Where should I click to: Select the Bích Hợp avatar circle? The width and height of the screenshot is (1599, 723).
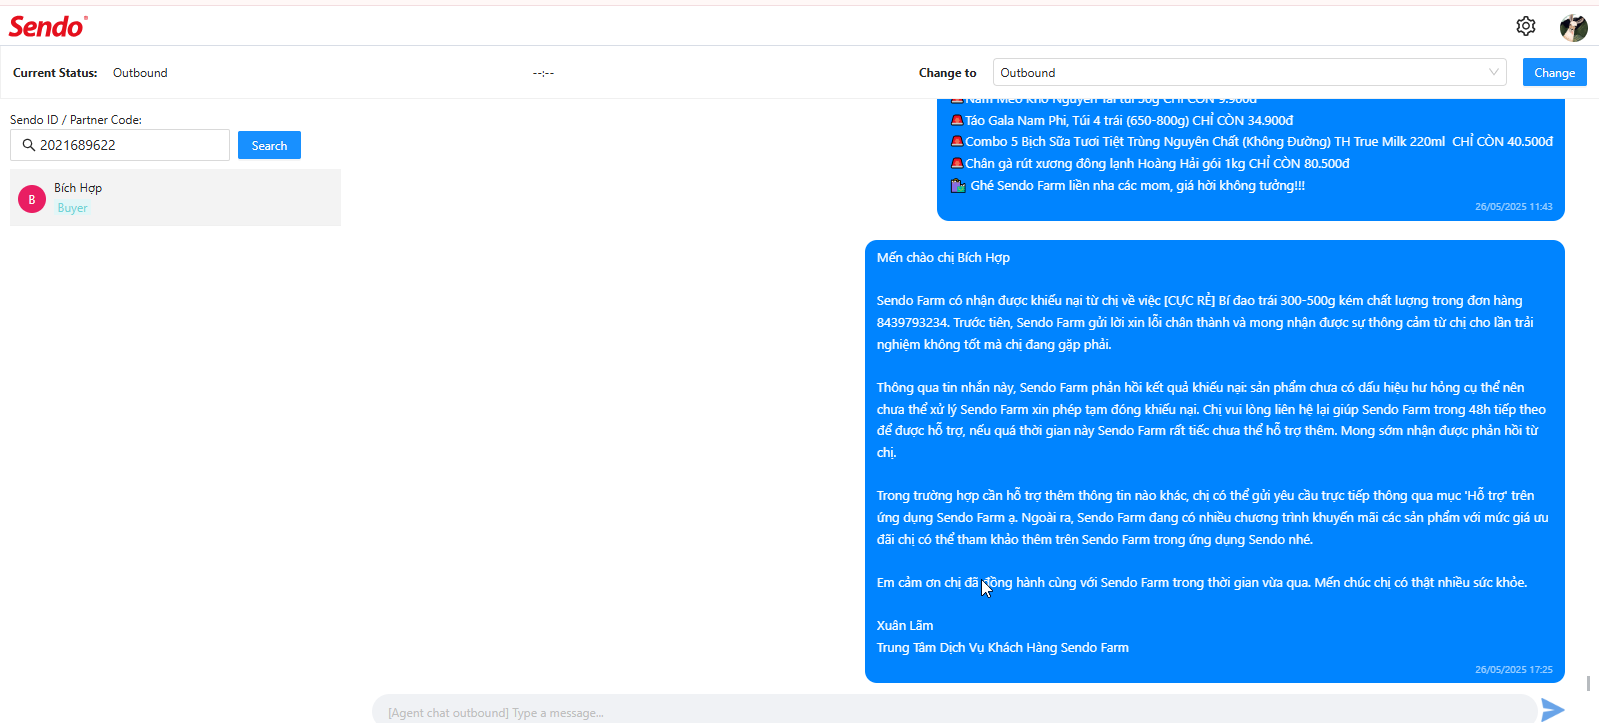coord(32,199)
